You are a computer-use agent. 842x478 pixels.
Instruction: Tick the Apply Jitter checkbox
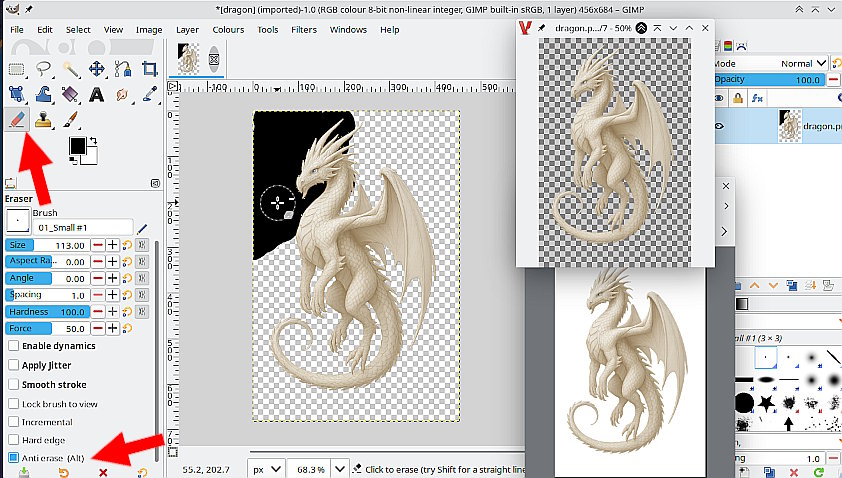[x=14, y=365]
